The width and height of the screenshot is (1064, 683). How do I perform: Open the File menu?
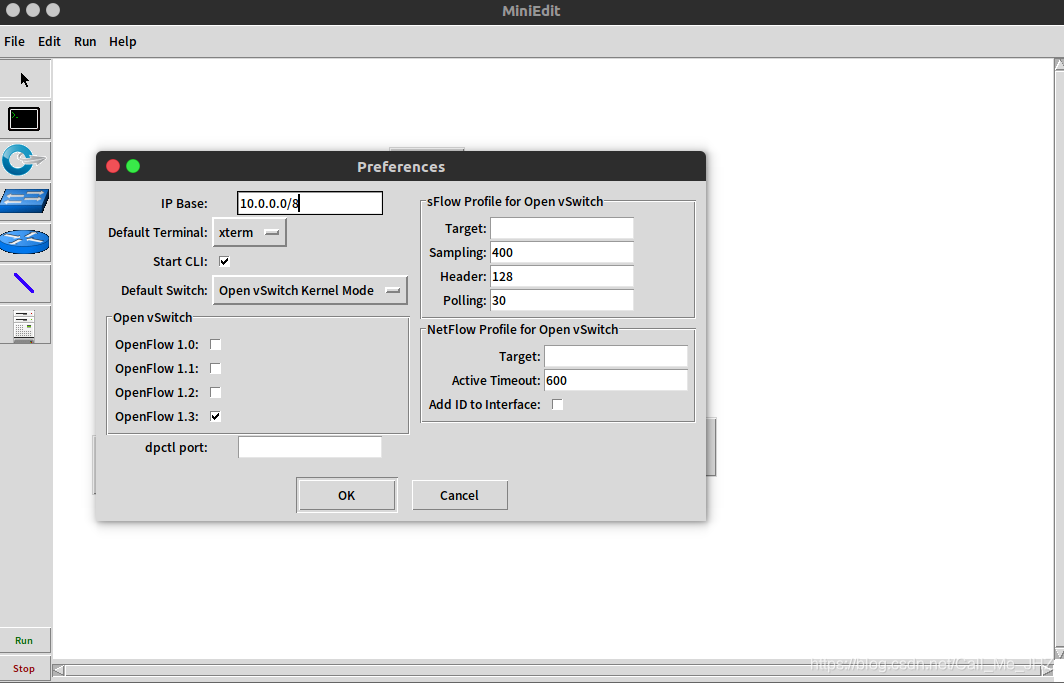(14, 41)
